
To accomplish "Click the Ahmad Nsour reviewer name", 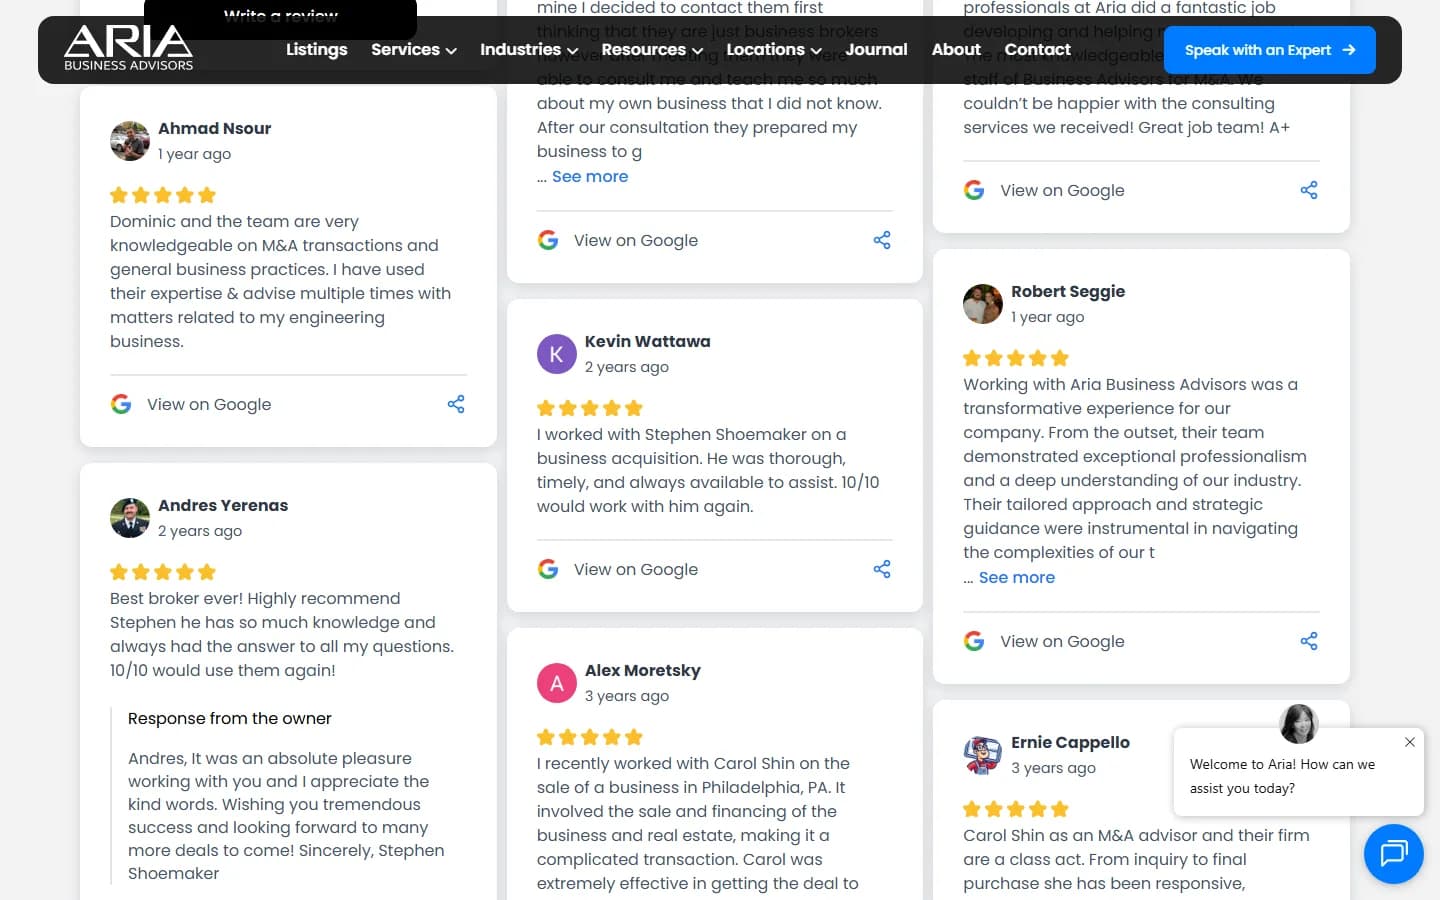I will coord(214,128).
